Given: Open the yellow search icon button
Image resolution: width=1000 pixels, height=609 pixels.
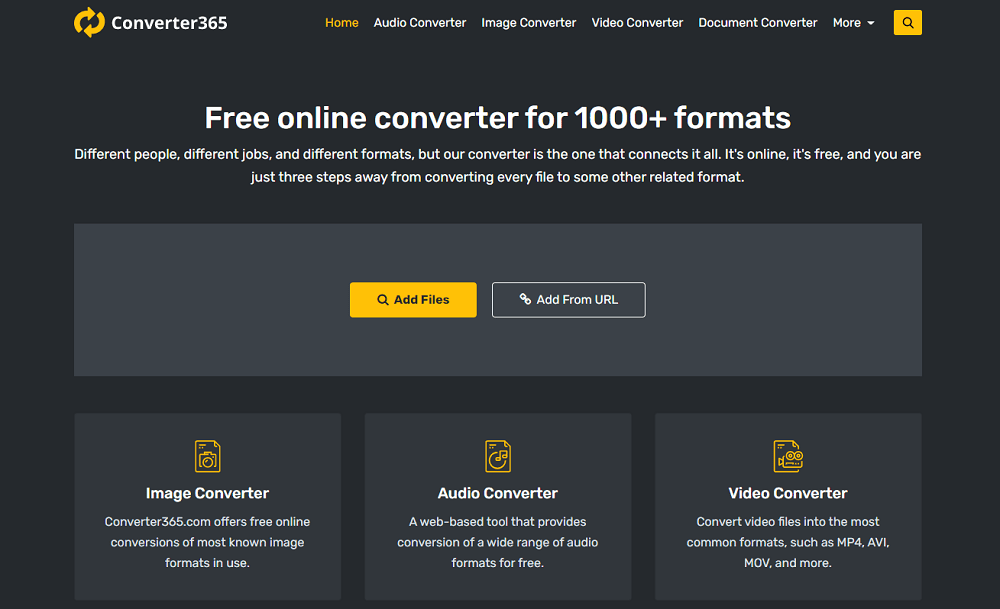Looking at the screenshot, I should (x=908, y=23).
